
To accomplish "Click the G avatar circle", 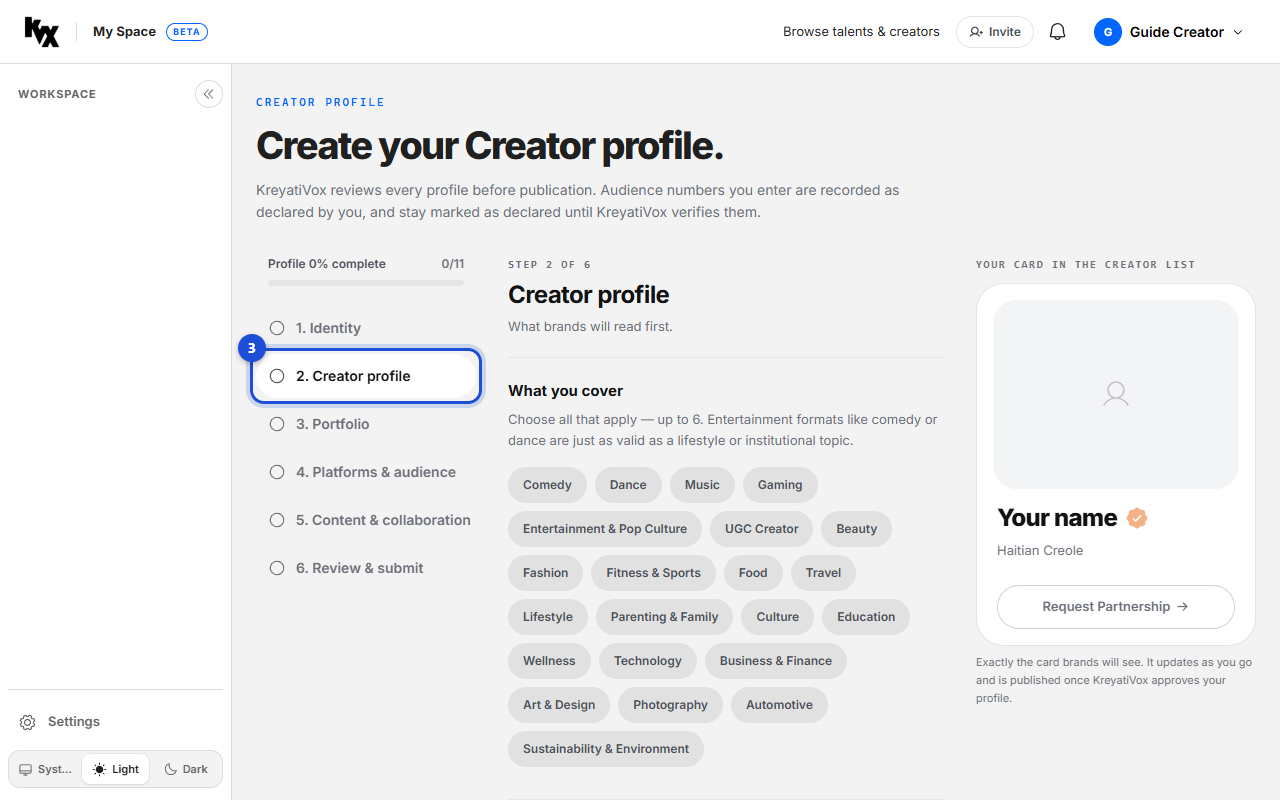I will click(x=1108, y=32).
